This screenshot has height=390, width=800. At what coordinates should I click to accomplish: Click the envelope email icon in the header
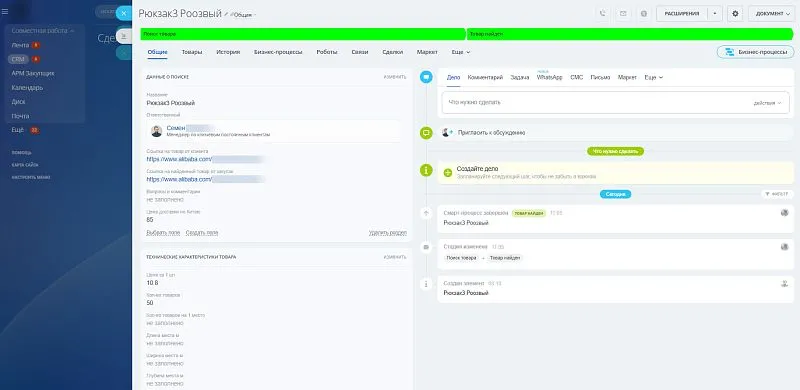click(x=623, y=14)
